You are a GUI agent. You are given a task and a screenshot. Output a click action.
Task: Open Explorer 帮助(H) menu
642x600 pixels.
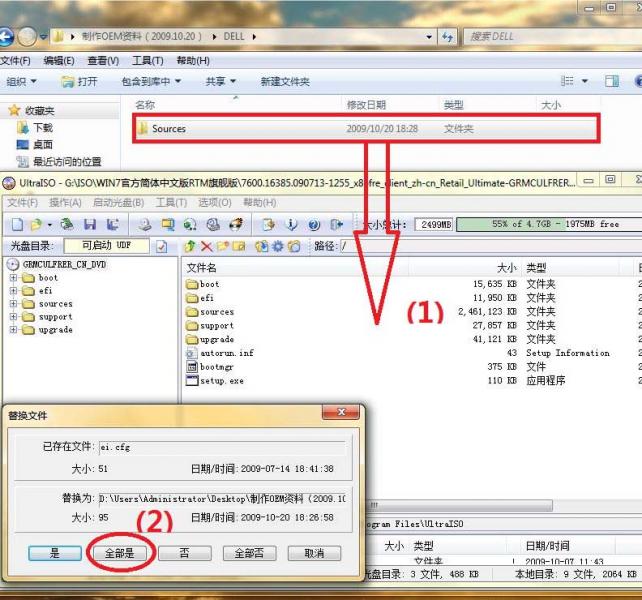[x=193, y=61]
